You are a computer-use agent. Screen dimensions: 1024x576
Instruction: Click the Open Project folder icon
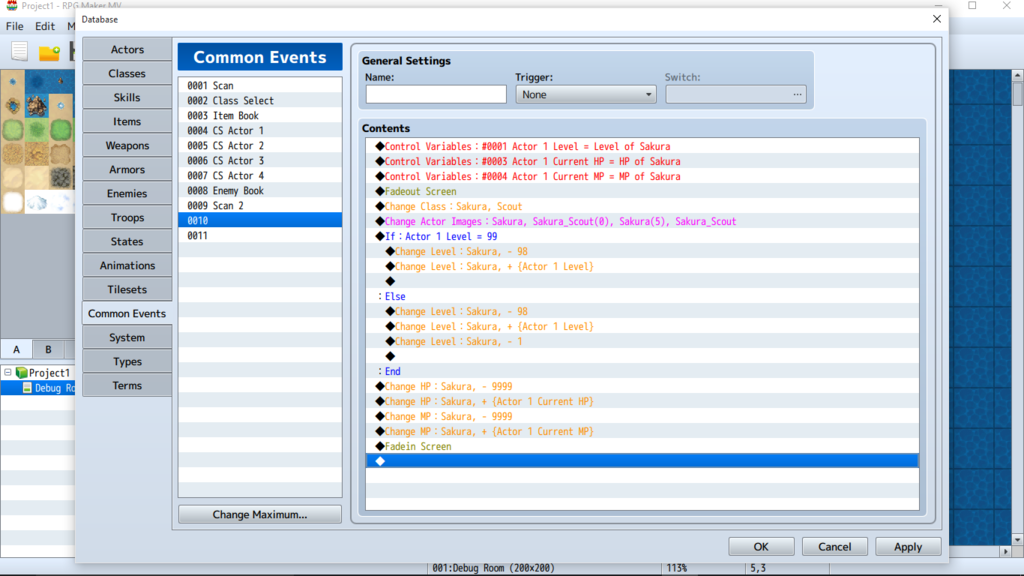(x=49, y=52)
